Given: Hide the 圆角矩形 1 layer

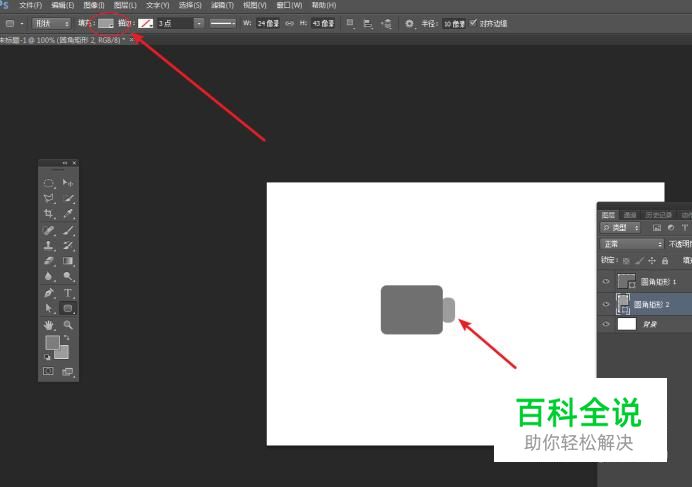Looking at the screenshot, I should tap(606, 282).
